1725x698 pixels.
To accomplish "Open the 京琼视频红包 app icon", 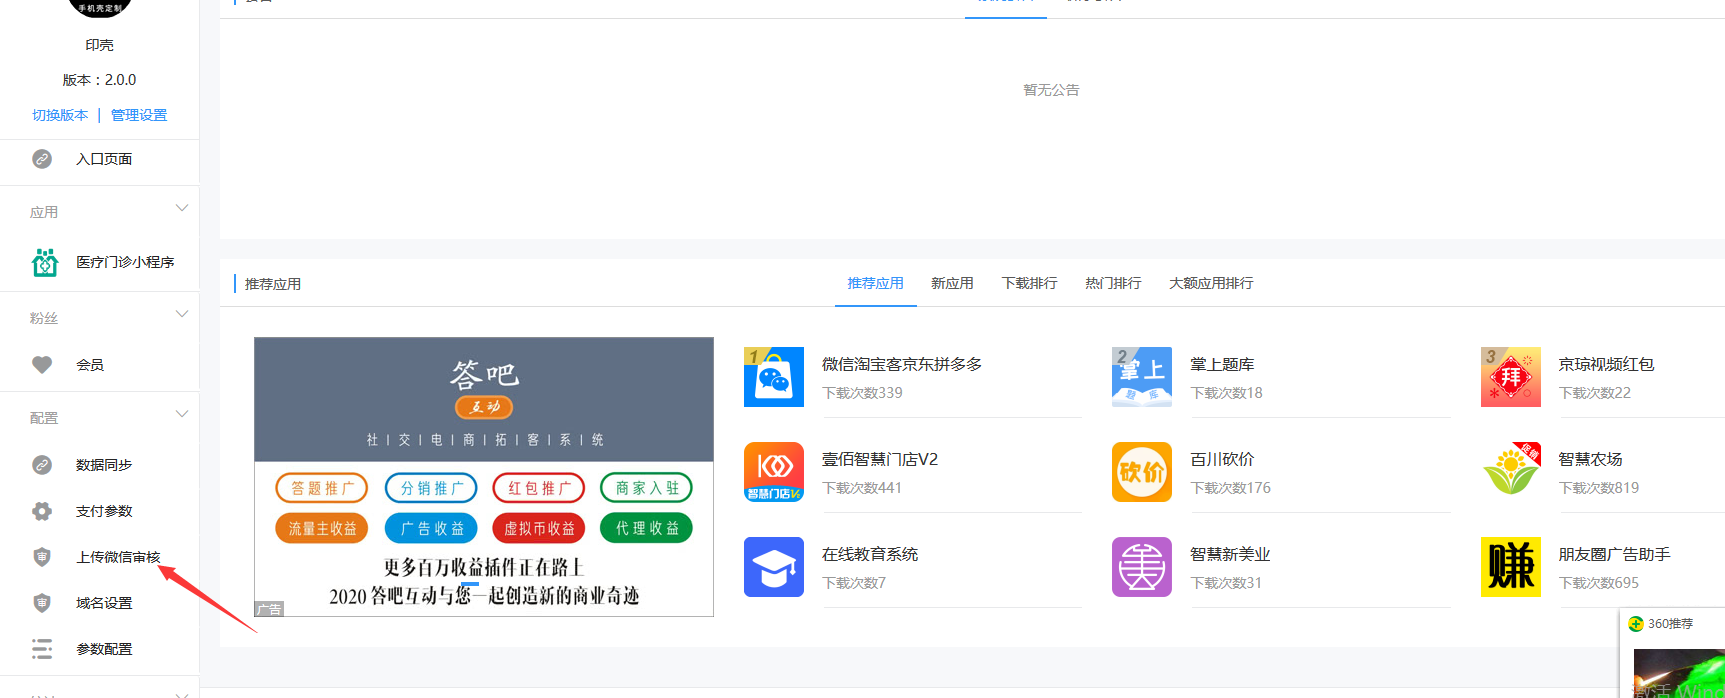I will (1511, 377).
